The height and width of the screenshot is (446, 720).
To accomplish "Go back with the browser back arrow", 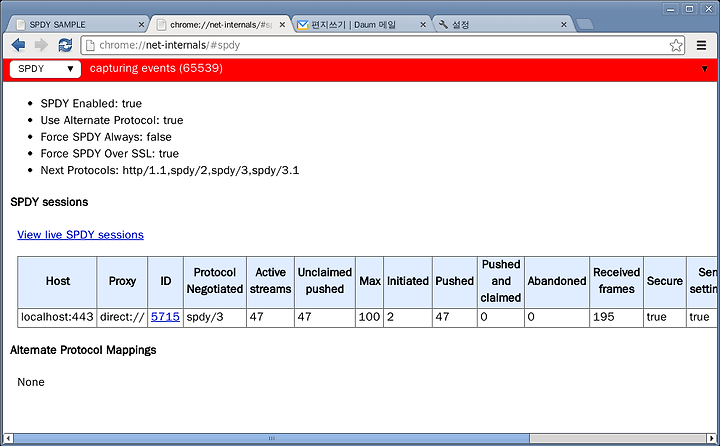I will click(18, 45).
